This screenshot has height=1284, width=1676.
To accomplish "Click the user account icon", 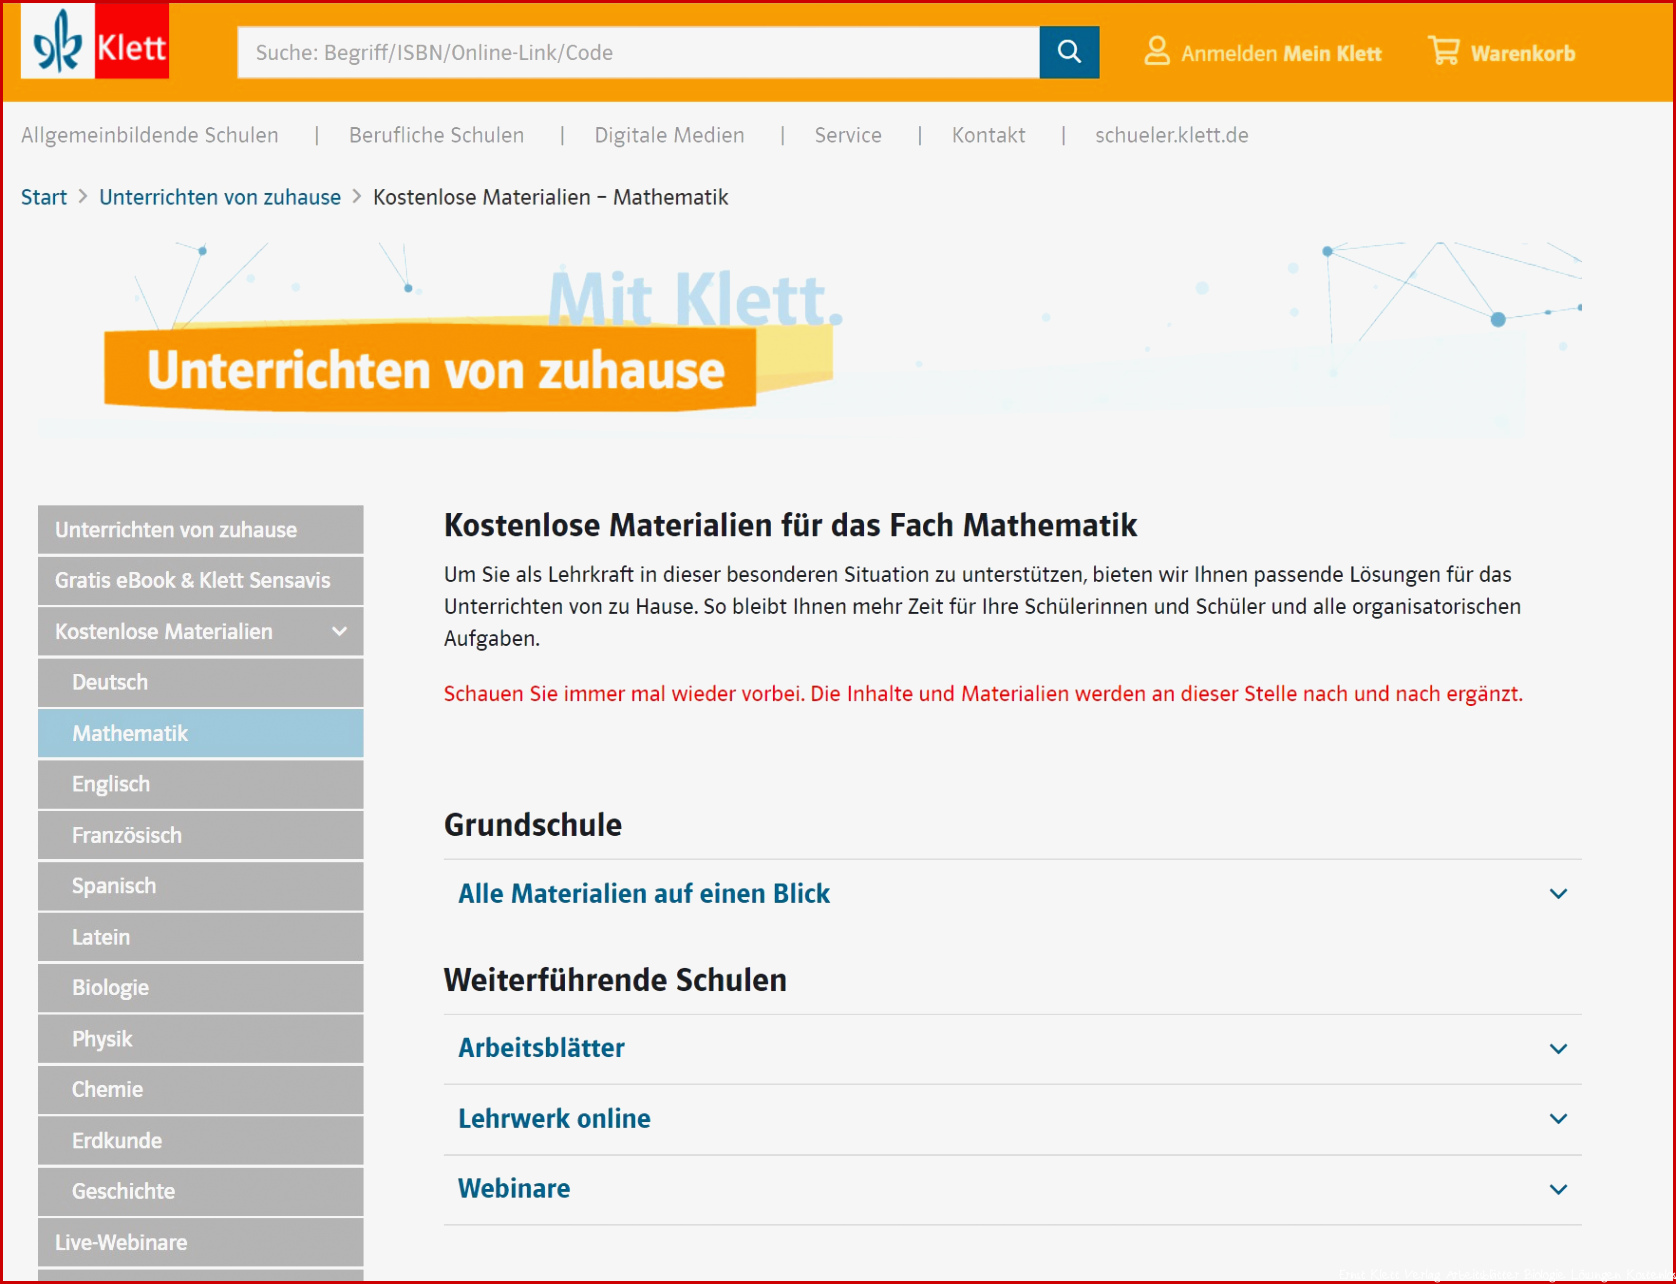I will click(1156, 51).
